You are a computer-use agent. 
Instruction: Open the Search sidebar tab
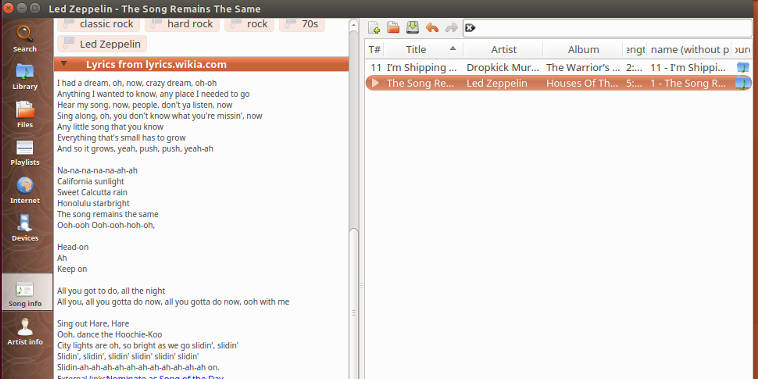[x=25, y=38]
